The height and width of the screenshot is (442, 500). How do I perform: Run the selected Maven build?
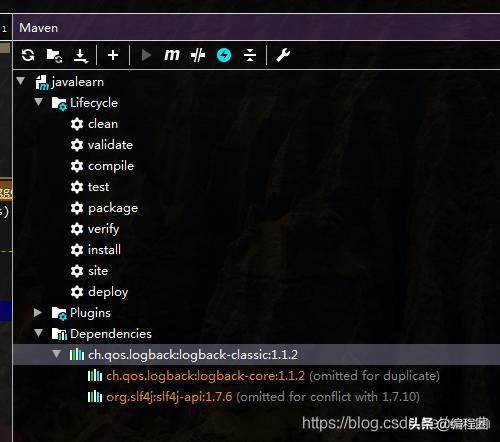tap(146, 55)
